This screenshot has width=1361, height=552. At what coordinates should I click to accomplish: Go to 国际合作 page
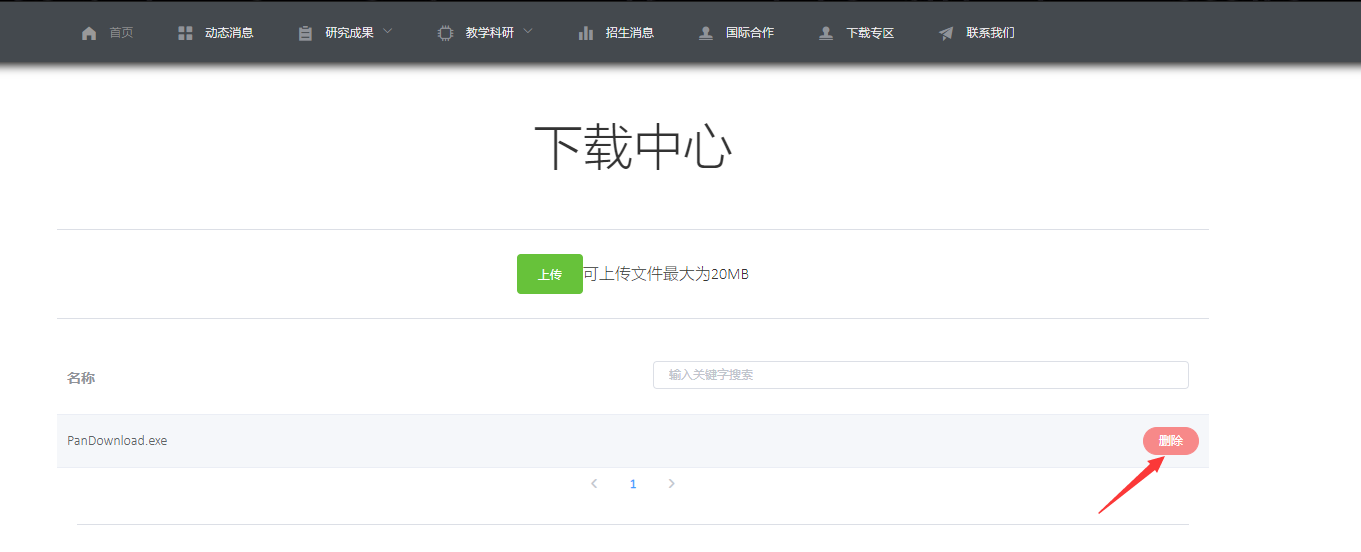pos(750,33)
